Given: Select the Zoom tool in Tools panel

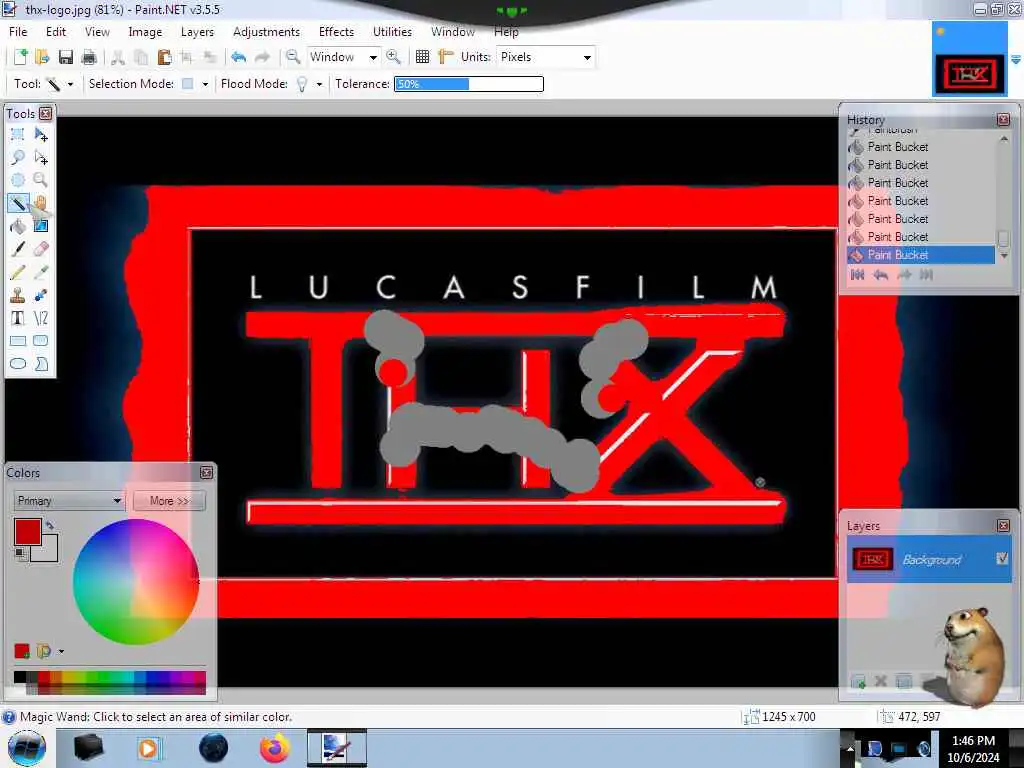Looking at the screenshot, I should coord(40,180).
